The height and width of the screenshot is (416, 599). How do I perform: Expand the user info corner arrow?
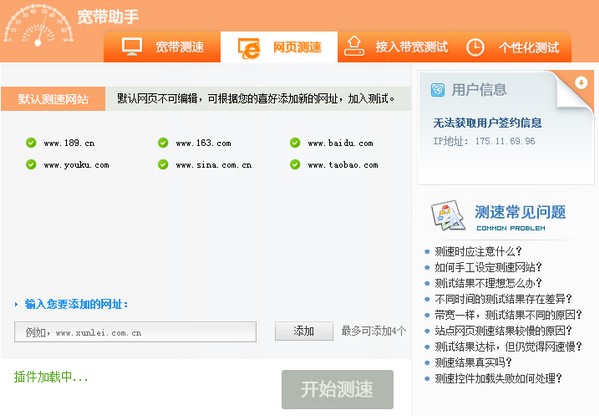tap(581, 82)
